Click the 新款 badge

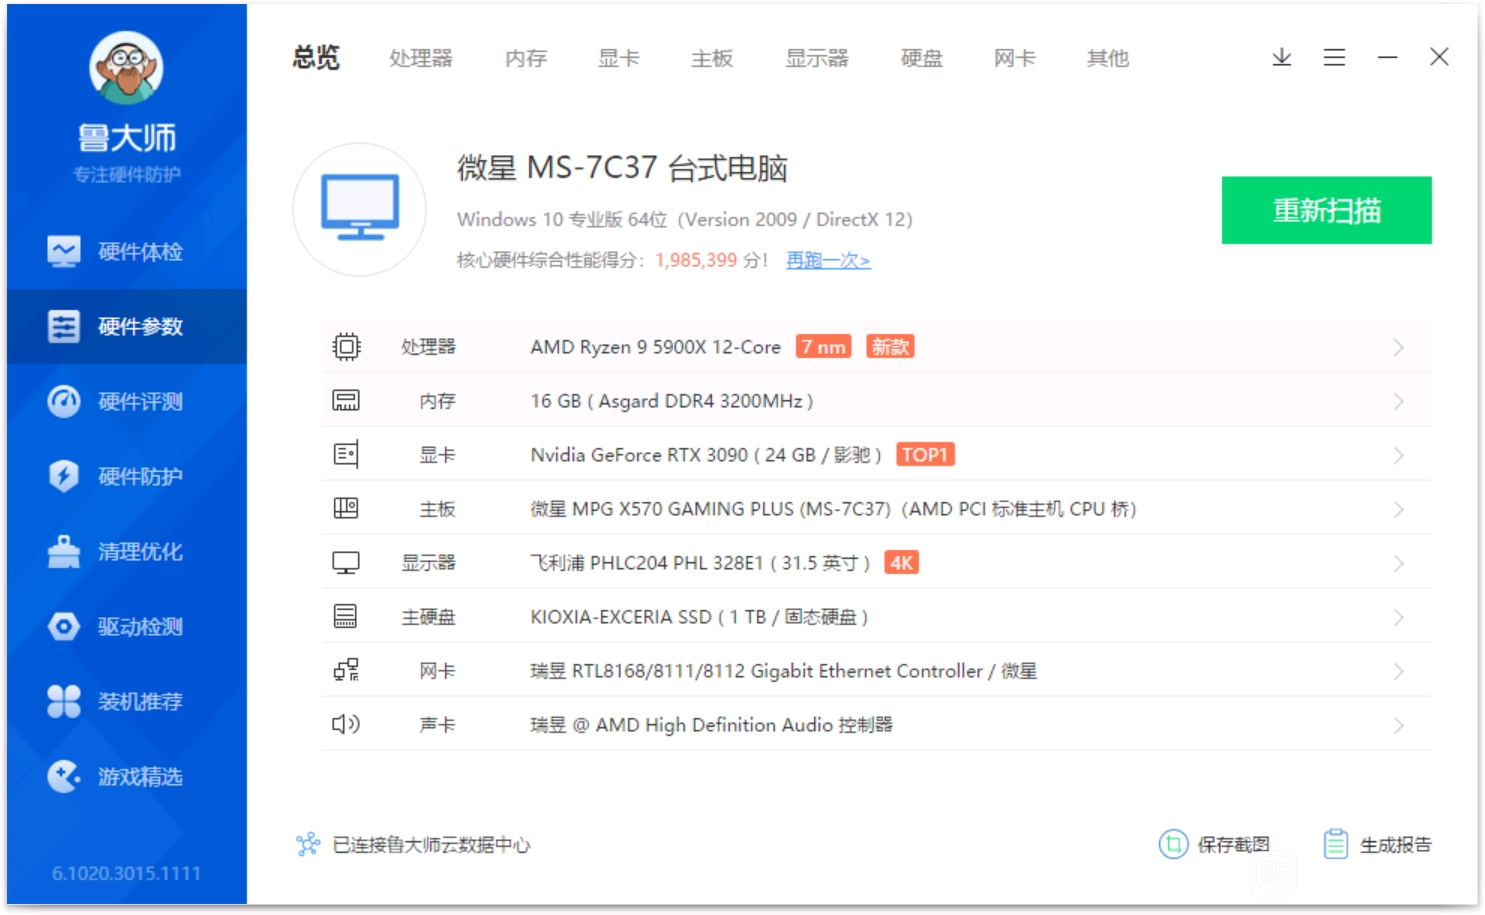(890, 347)
